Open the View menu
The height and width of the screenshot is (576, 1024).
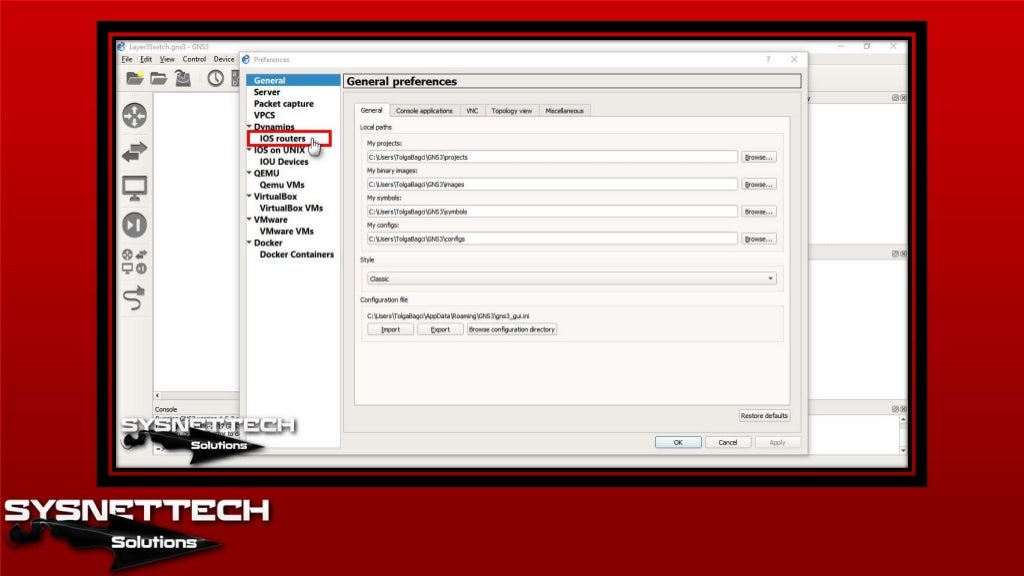tap(167, 59)
